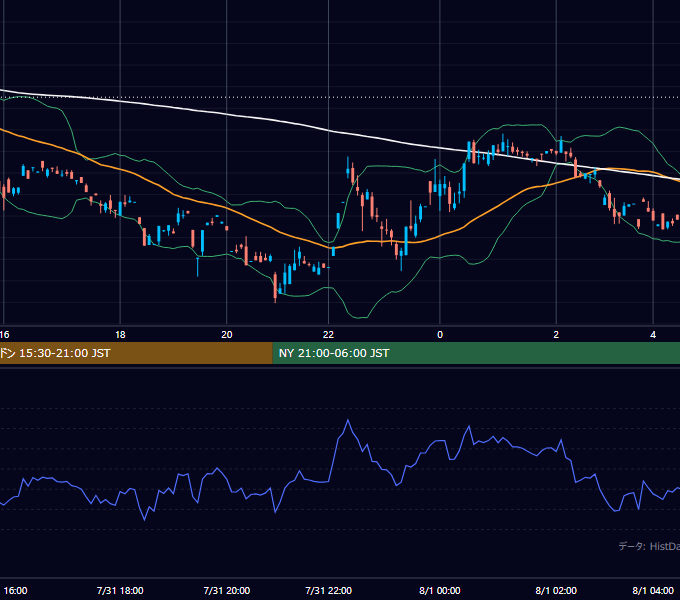This screenshot has height=600, width=680.
Task: Select the 4 hour axis label
Action: pos(653,335)
